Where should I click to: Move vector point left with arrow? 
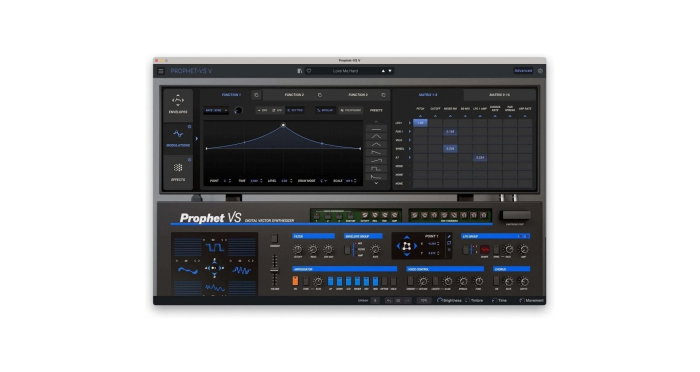click(398, 246)
